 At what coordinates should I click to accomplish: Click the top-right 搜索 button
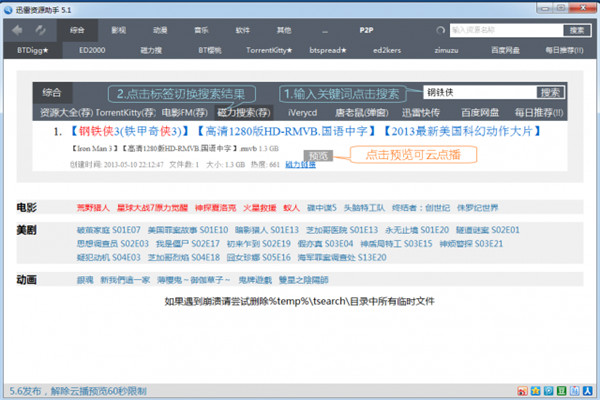click(577, 30)
